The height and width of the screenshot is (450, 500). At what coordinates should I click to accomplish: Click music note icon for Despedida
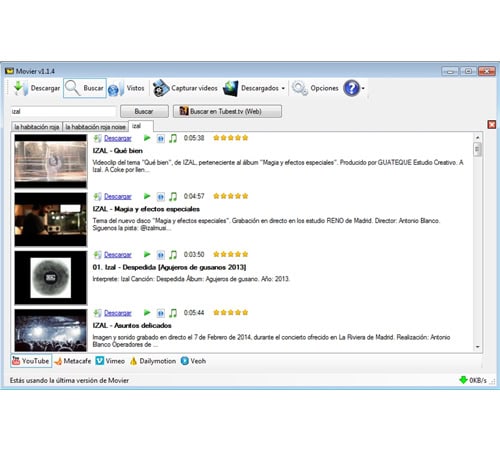173,255
